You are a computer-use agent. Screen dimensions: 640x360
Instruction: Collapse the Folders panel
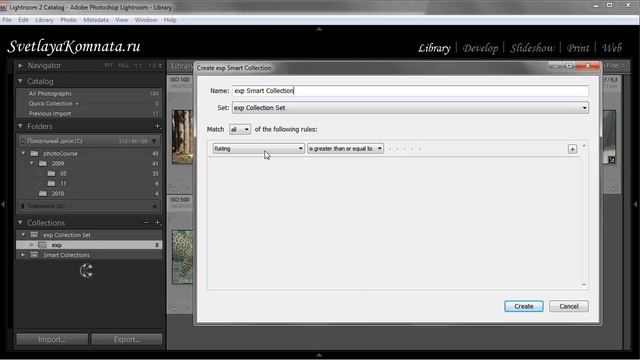click(20, 126)
